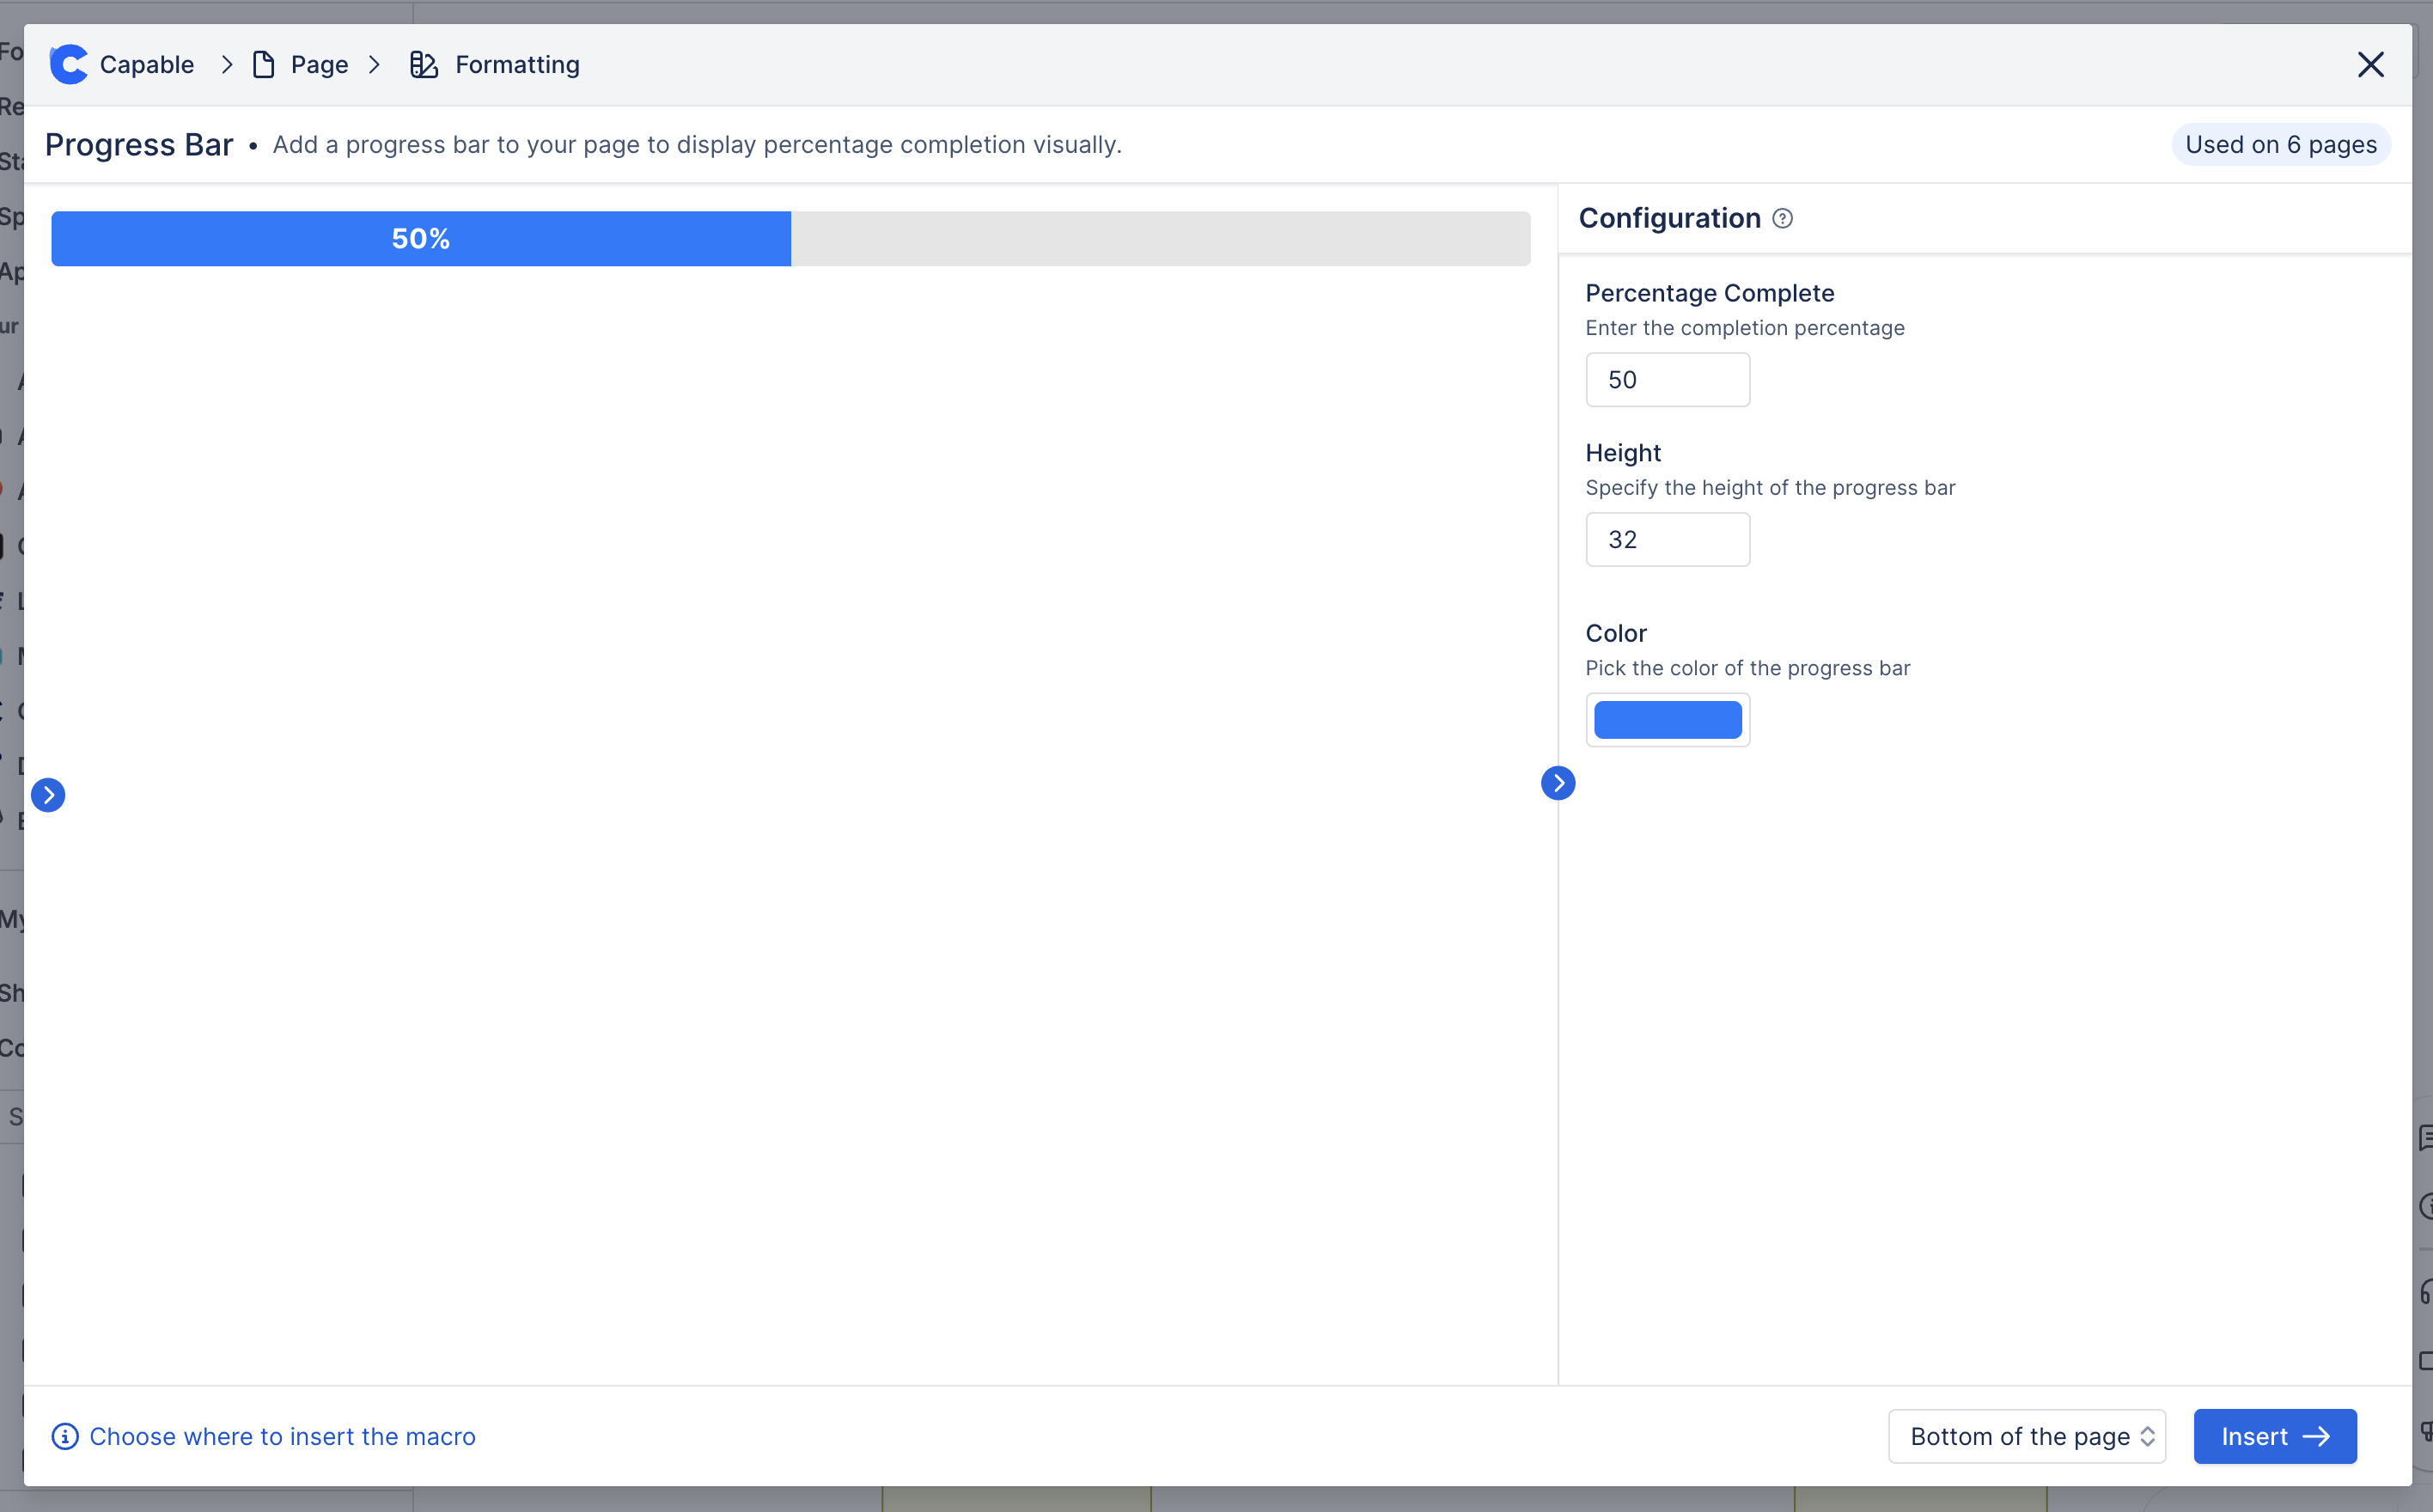The image size is (2433, 1512).
Task: Open the Bottom of the page dropdown
Action: click(x=2026, y=1436)
